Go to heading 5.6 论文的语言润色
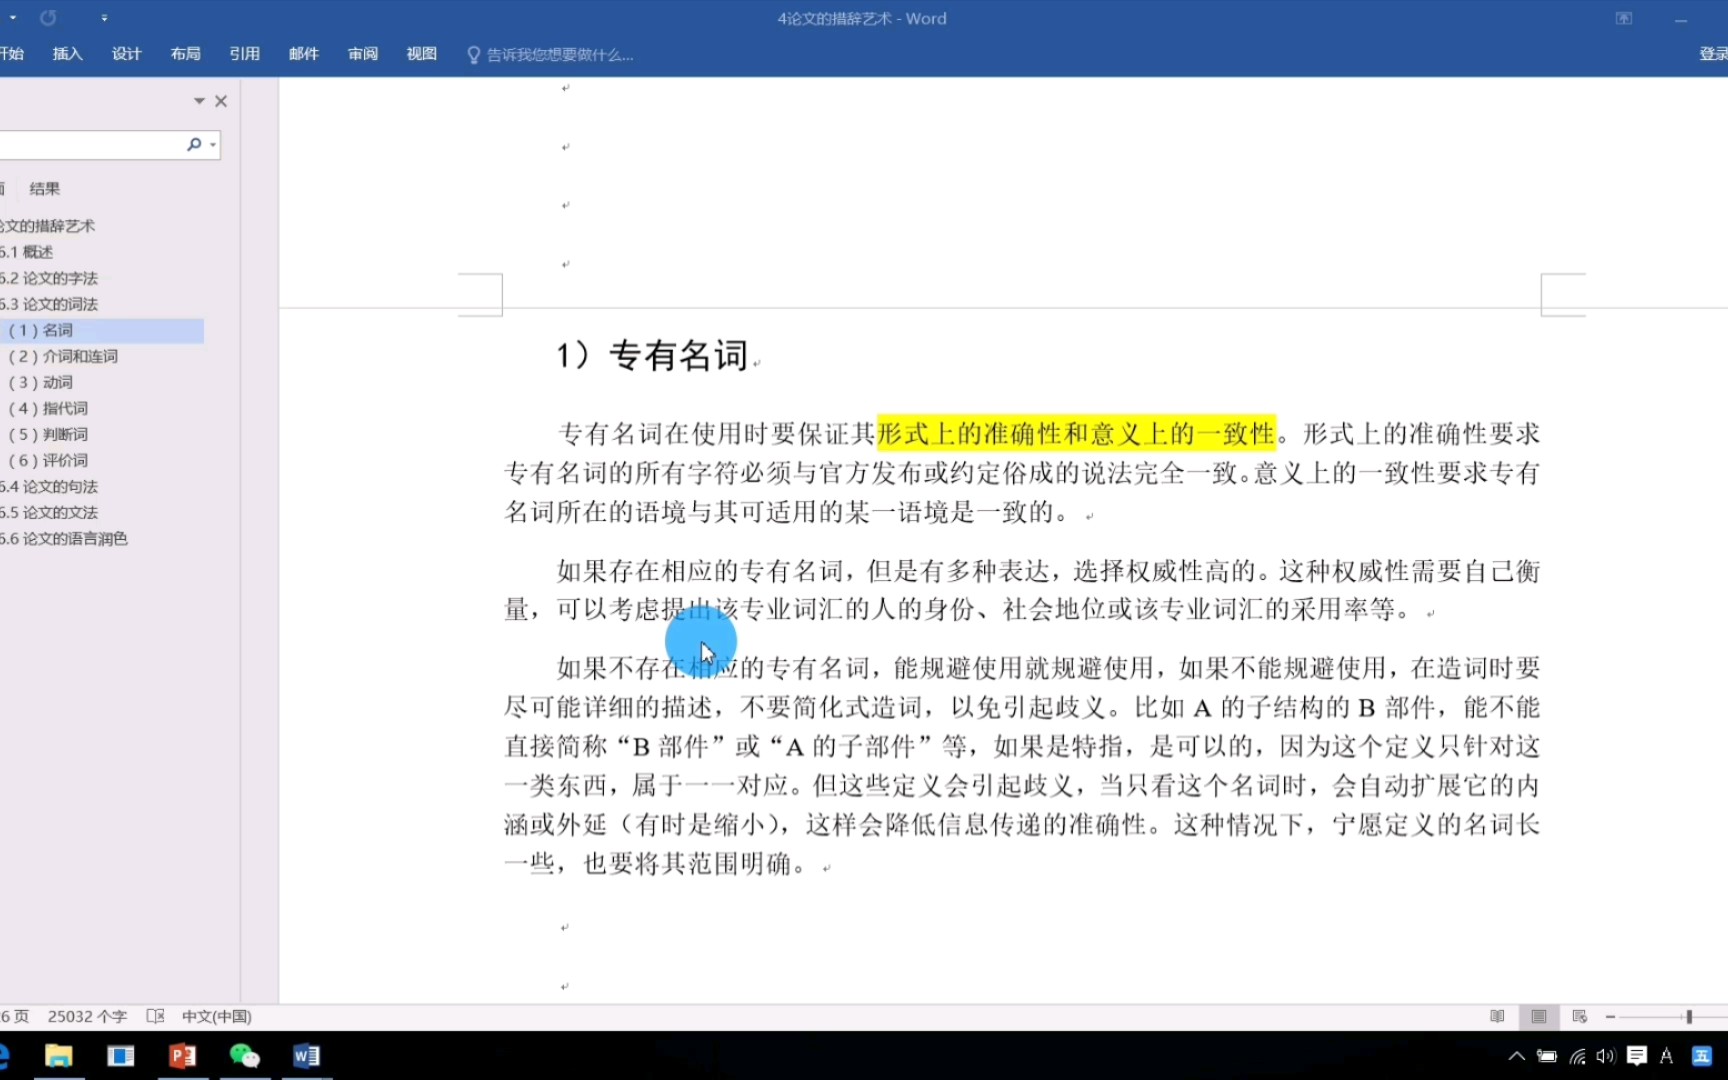Viewport: 1728px width, 1080px height. (64, 538)
